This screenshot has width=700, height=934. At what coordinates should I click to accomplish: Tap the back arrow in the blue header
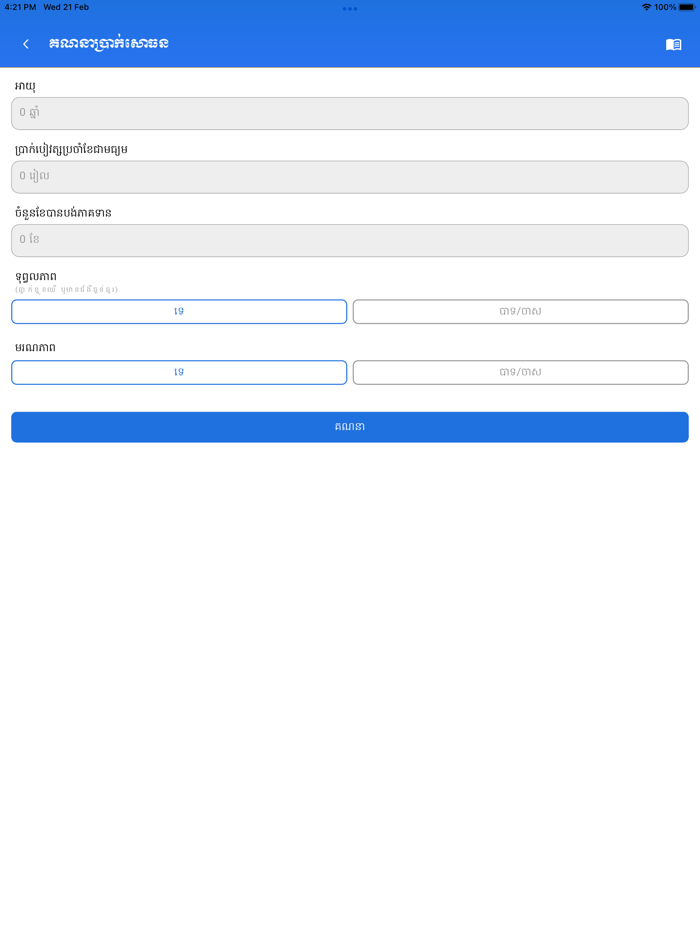(x=25, y=43)
